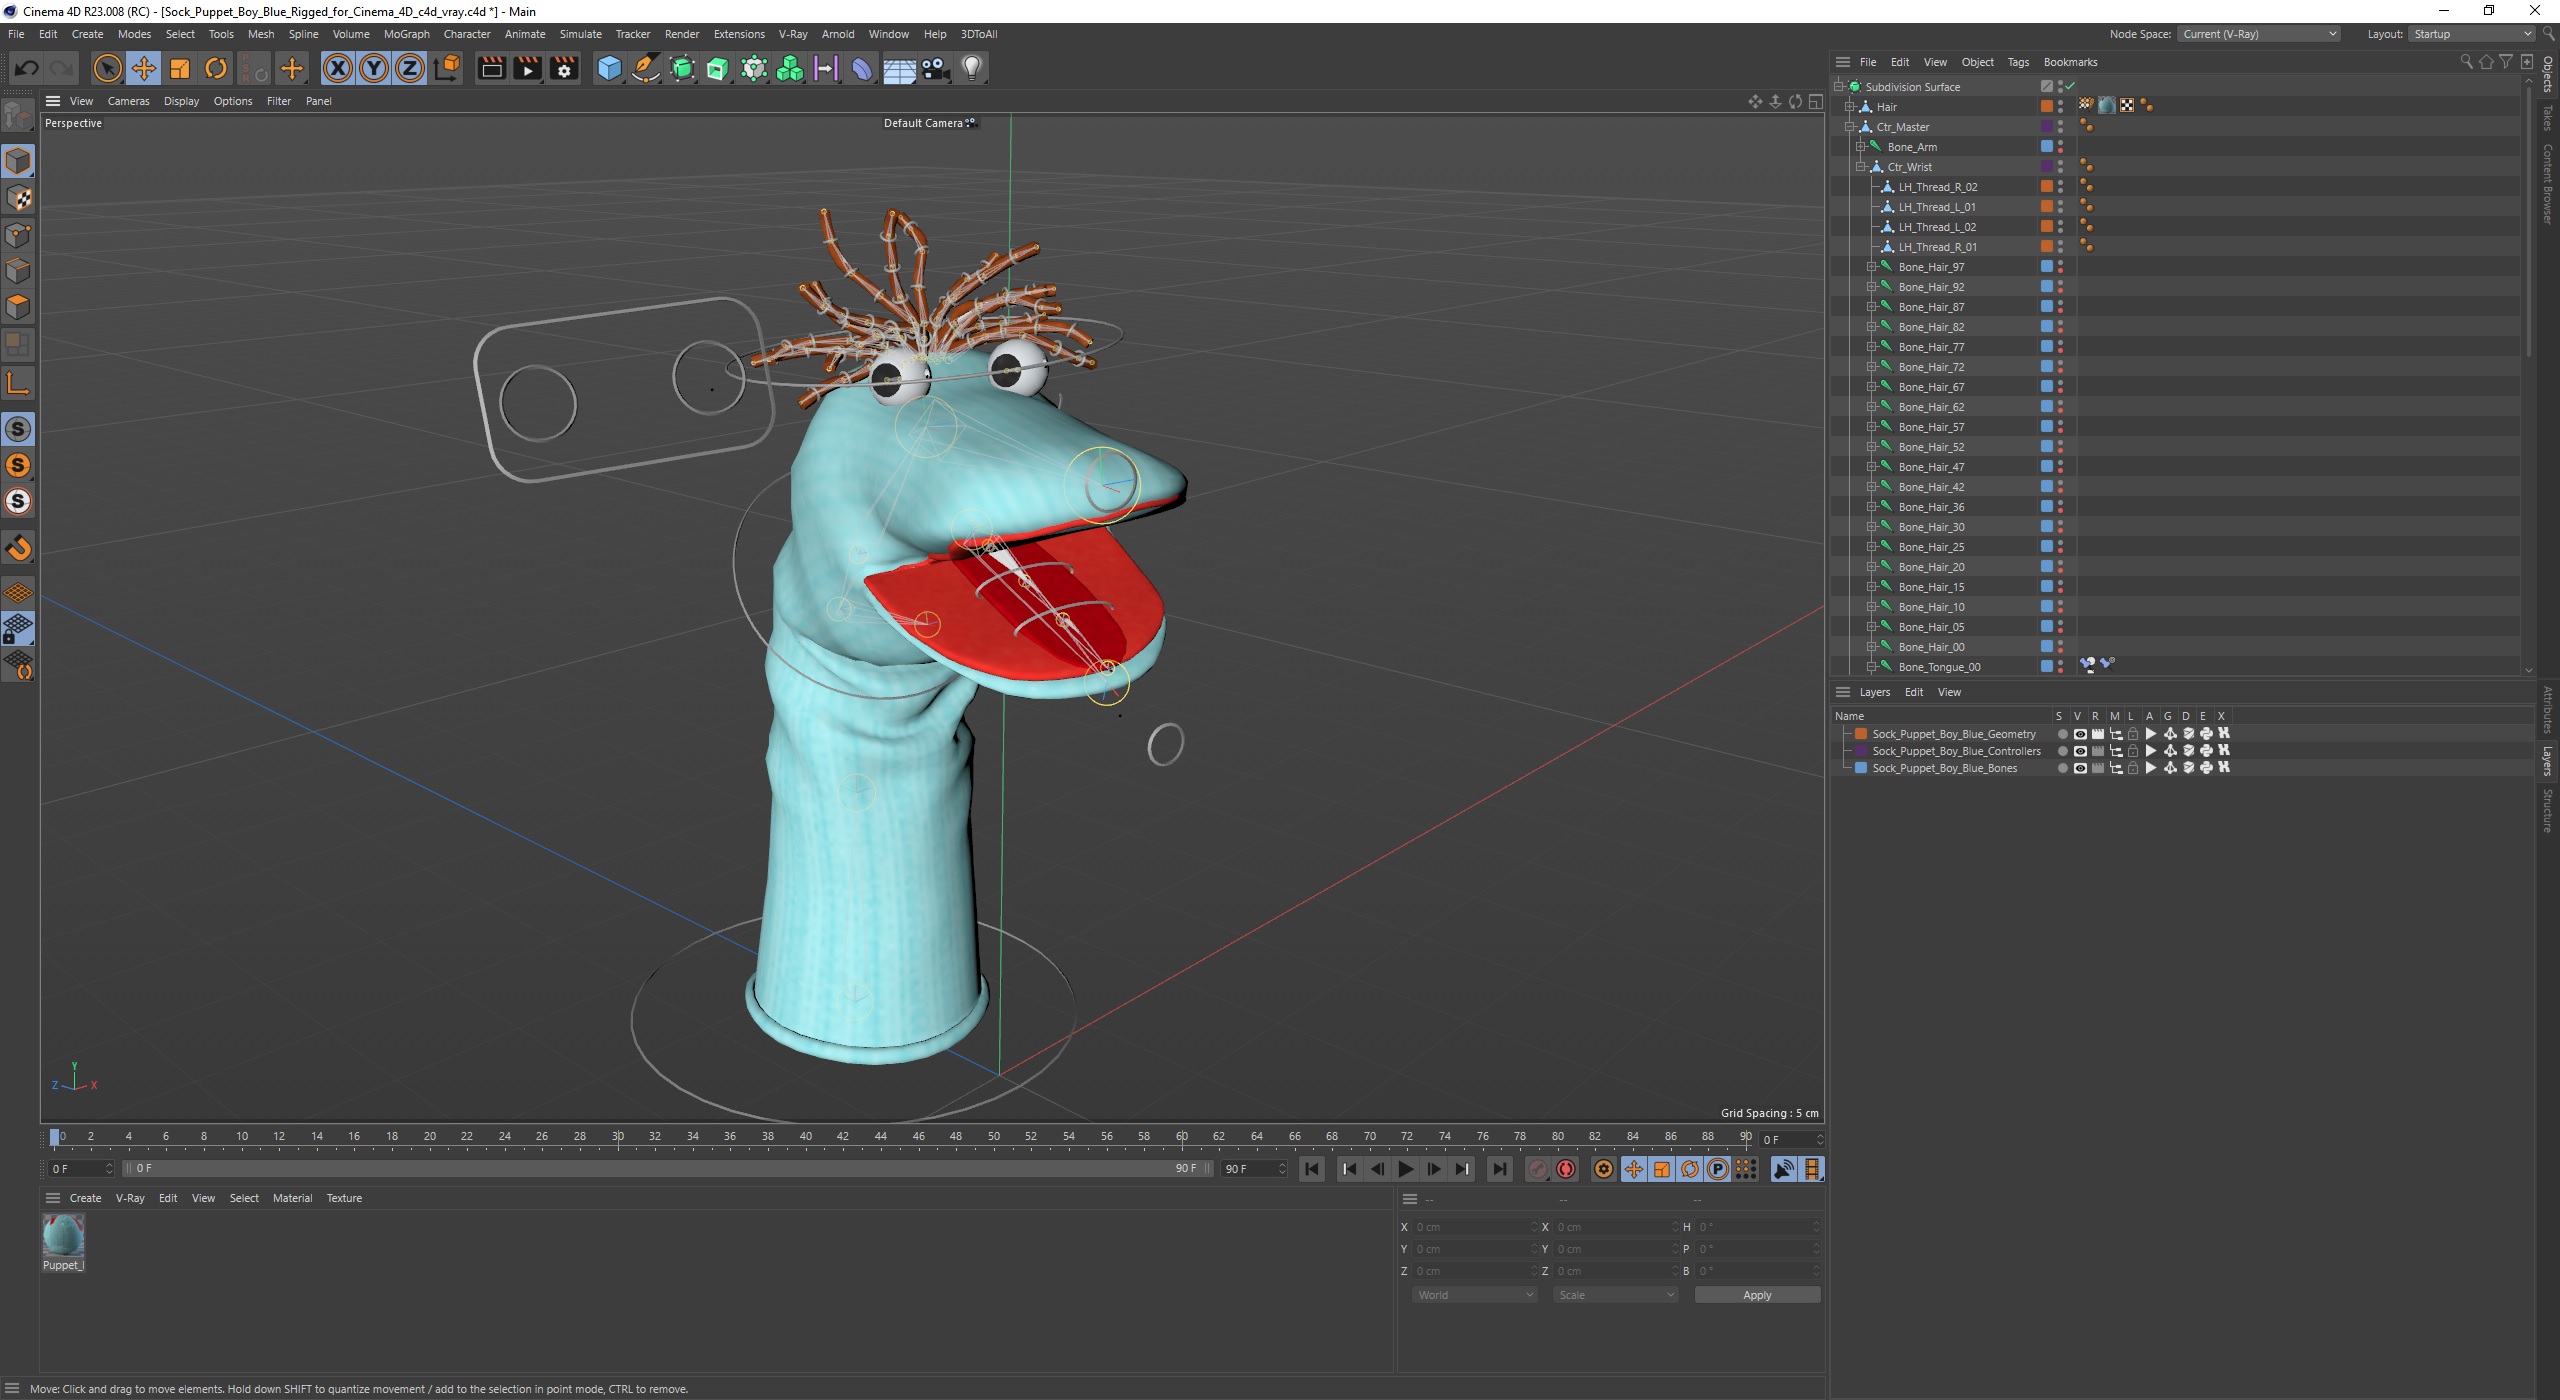Toggle Y axis lock
The width and height of the screenshot is (2560, 1400).
tap(374, 68)
